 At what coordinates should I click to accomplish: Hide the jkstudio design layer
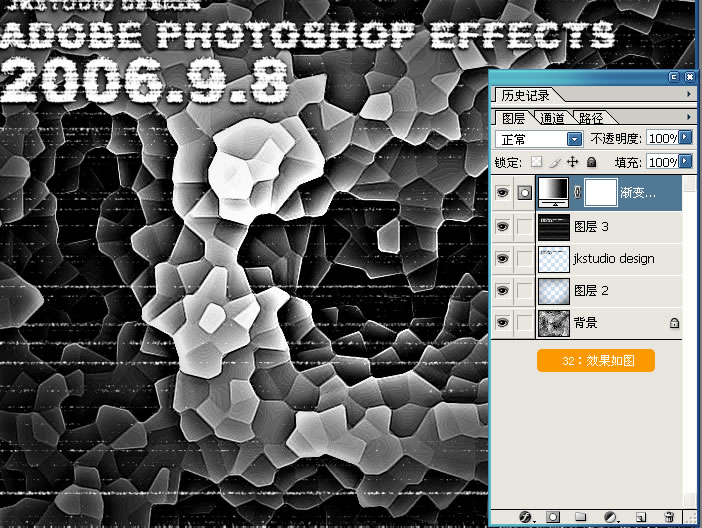(502, 259)
